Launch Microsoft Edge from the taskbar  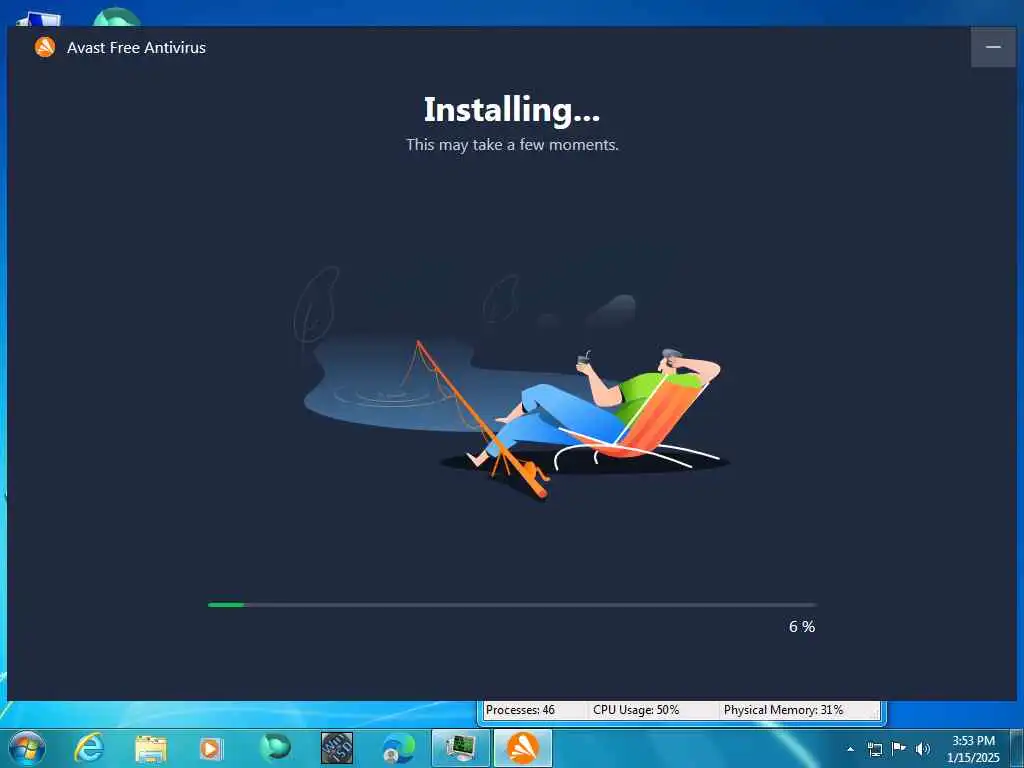tap(398, 749)
